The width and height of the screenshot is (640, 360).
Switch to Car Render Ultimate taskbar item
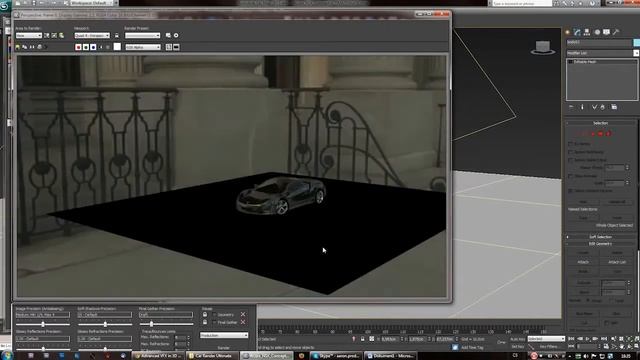coord(212,356)
